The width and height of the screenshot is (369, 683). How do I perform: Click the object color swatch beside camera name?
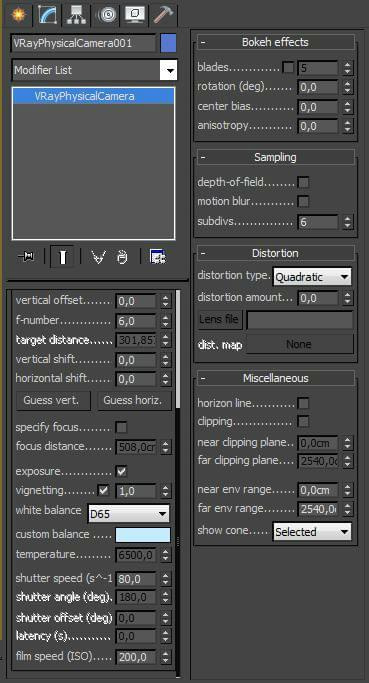[169, 44]
